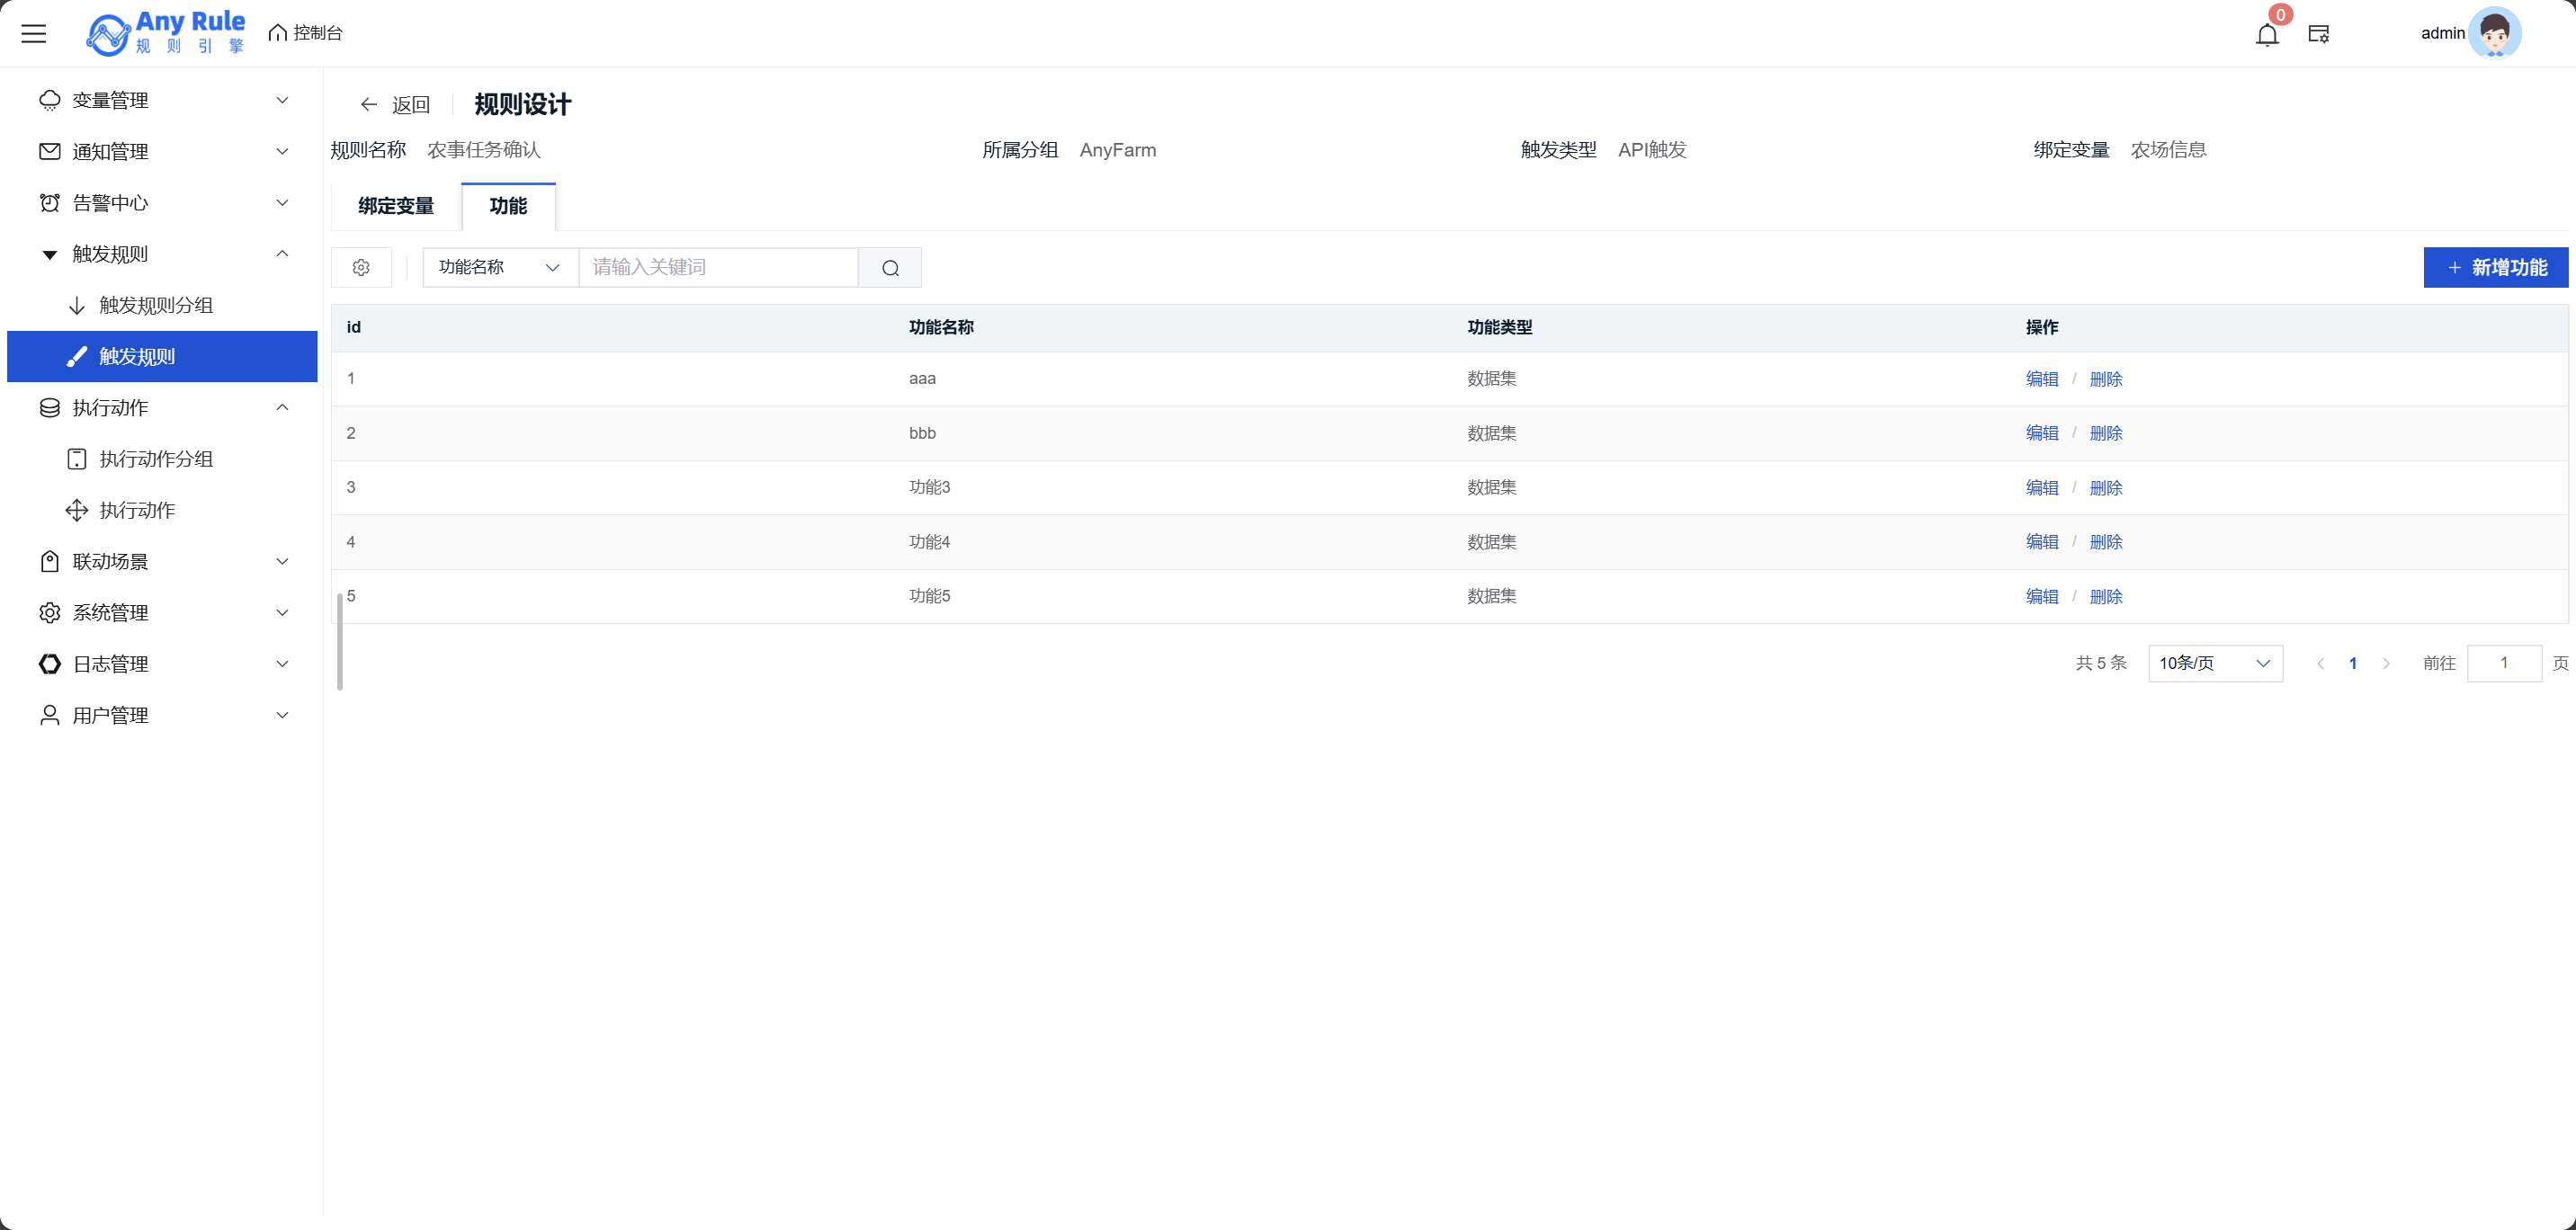Image resolution: width=2576 pixels, height=1230 pixels.
Task: Click the keyword search input field
Action: 718,268
